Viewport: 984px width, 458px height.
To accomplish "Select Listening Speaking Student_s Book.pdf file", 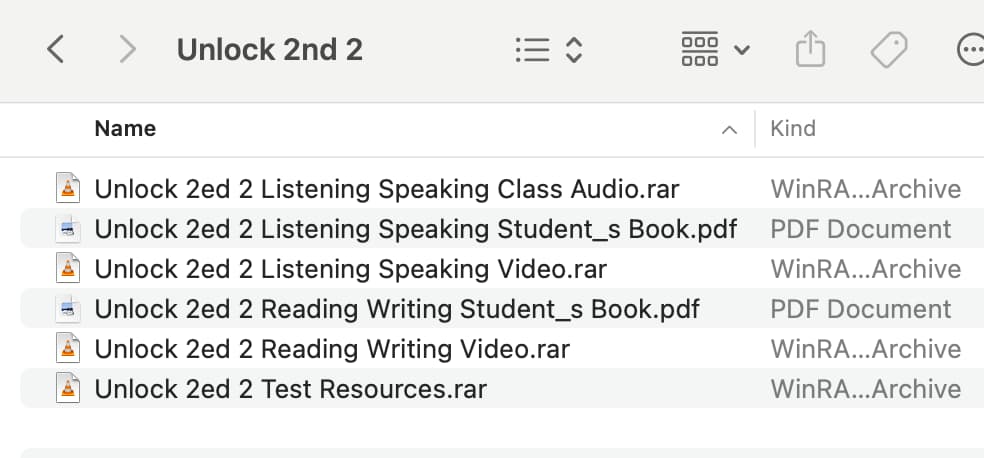I will coord(502,229).
